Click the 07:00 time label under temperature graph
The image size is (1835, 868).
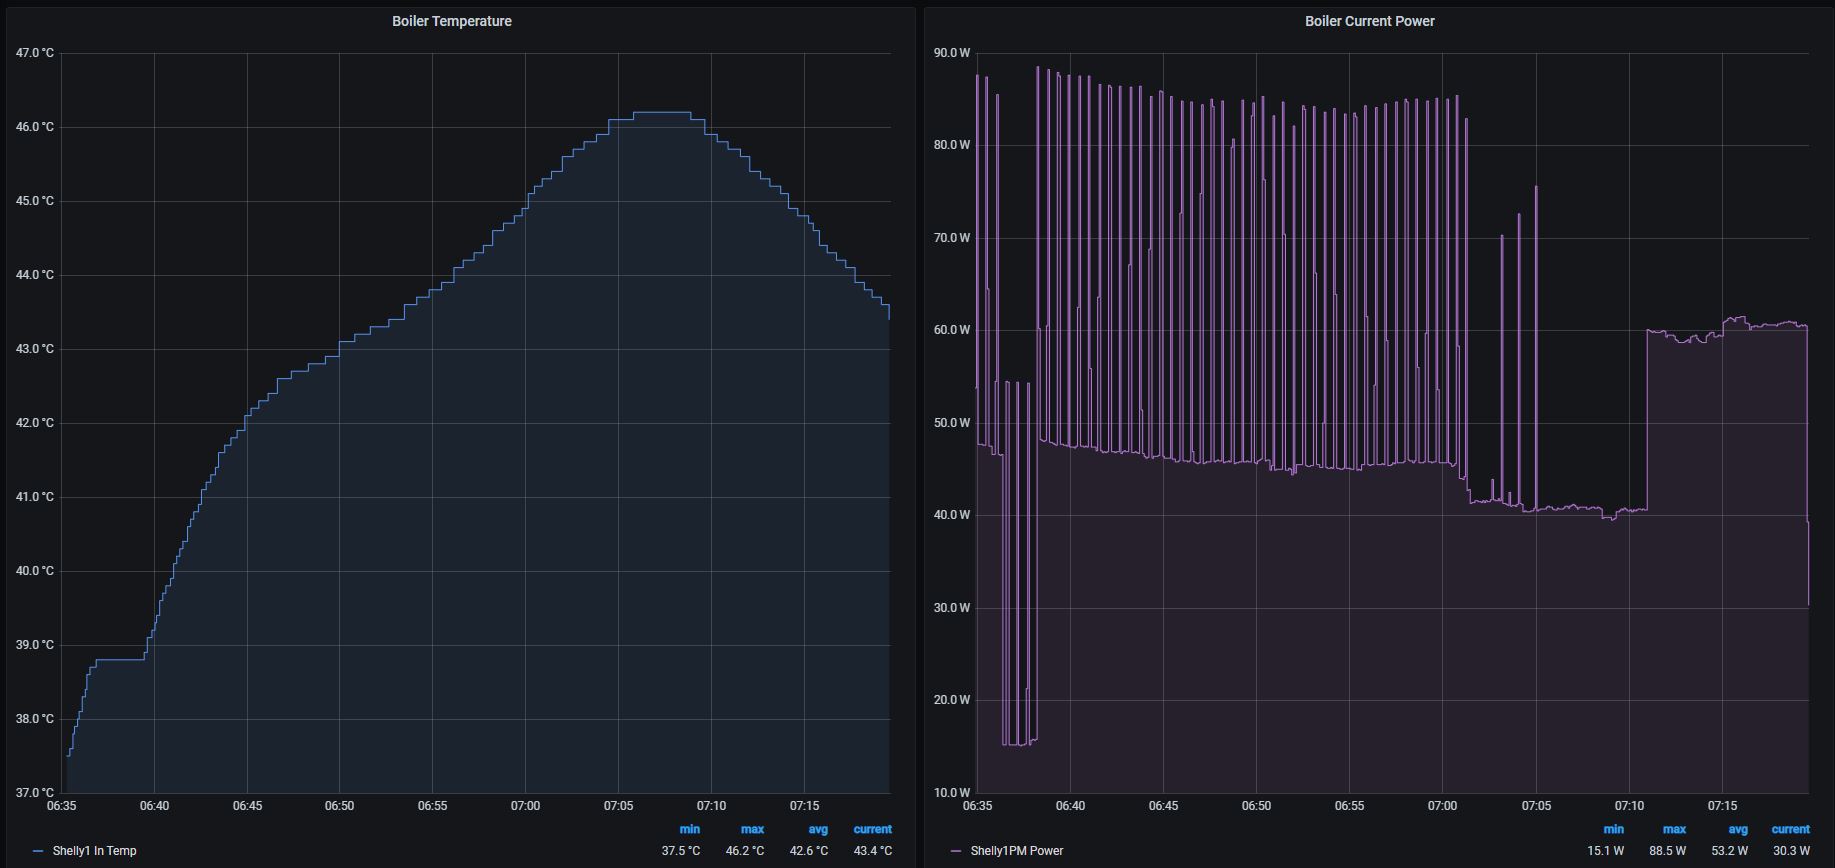pyautogui.click(x=525, y=806)
